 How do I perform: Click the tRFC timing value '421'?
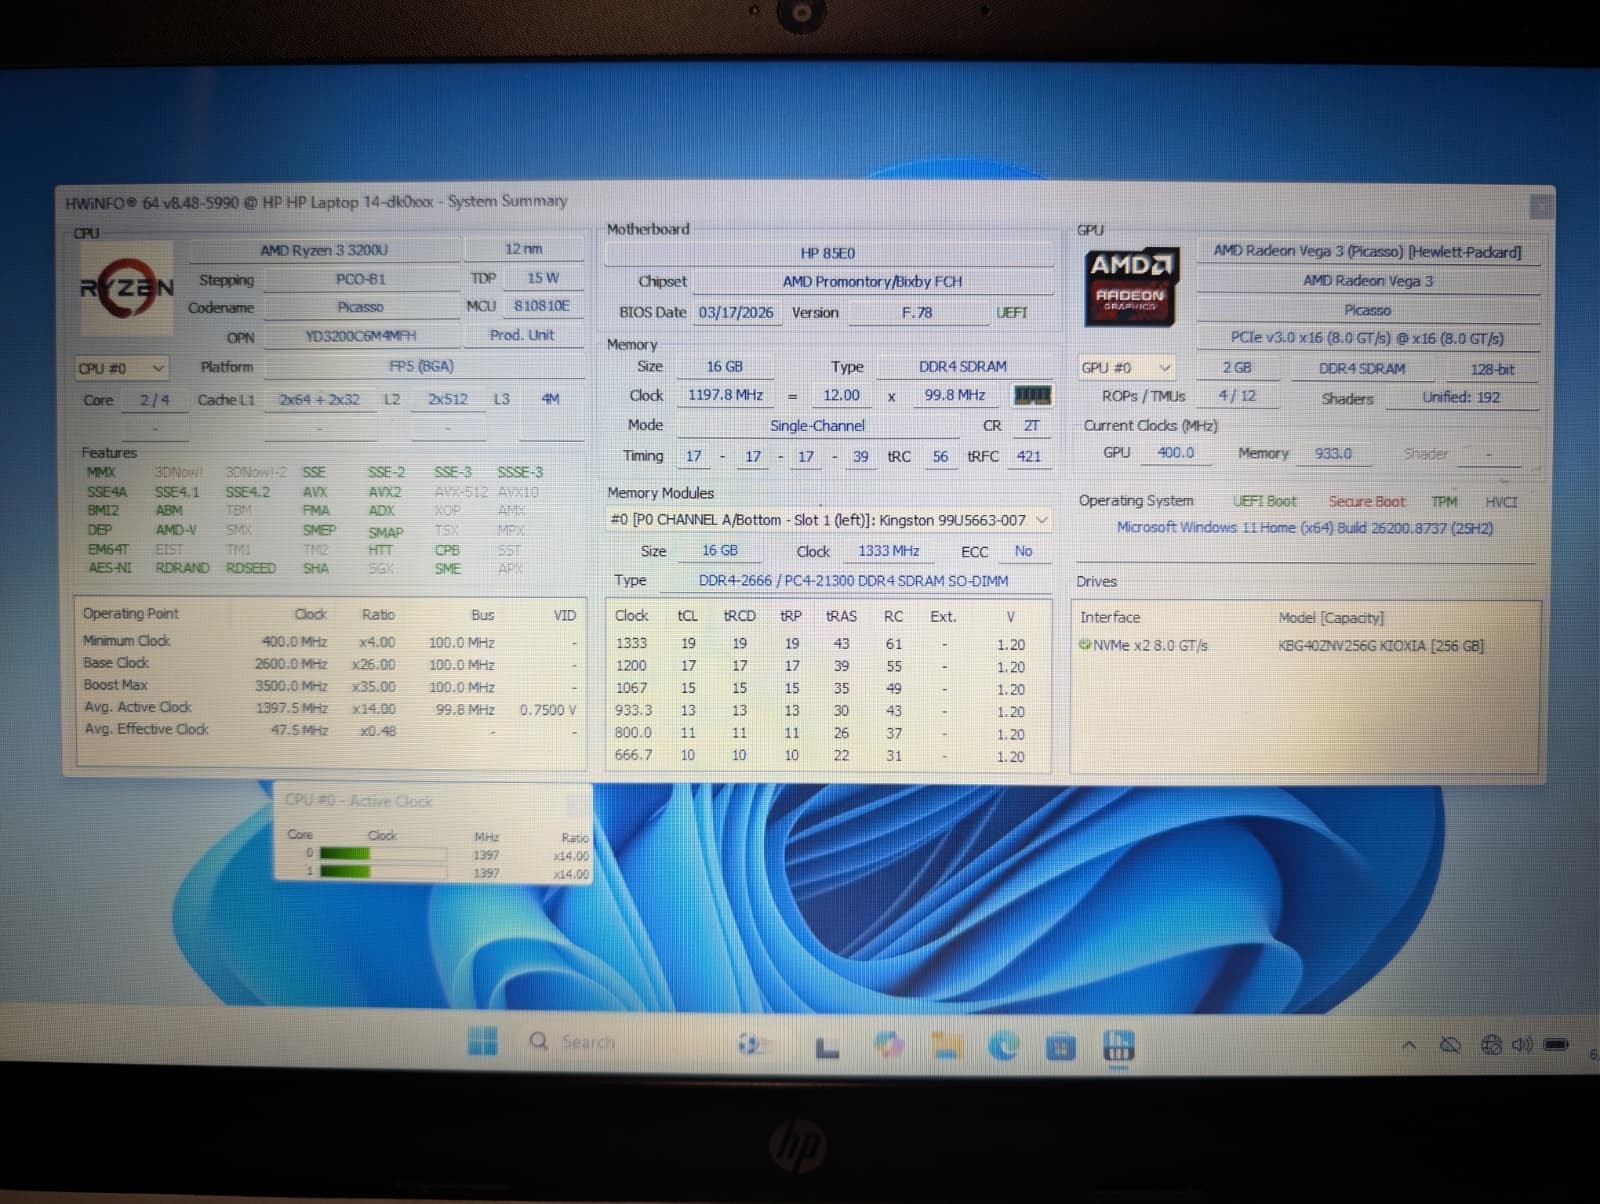1029,456
